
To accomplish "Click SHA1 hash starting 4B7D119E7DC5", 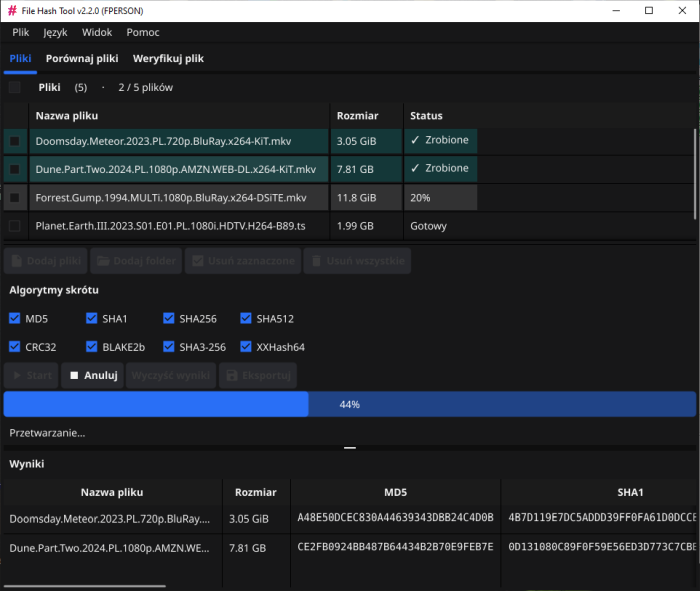I will 602,517.
